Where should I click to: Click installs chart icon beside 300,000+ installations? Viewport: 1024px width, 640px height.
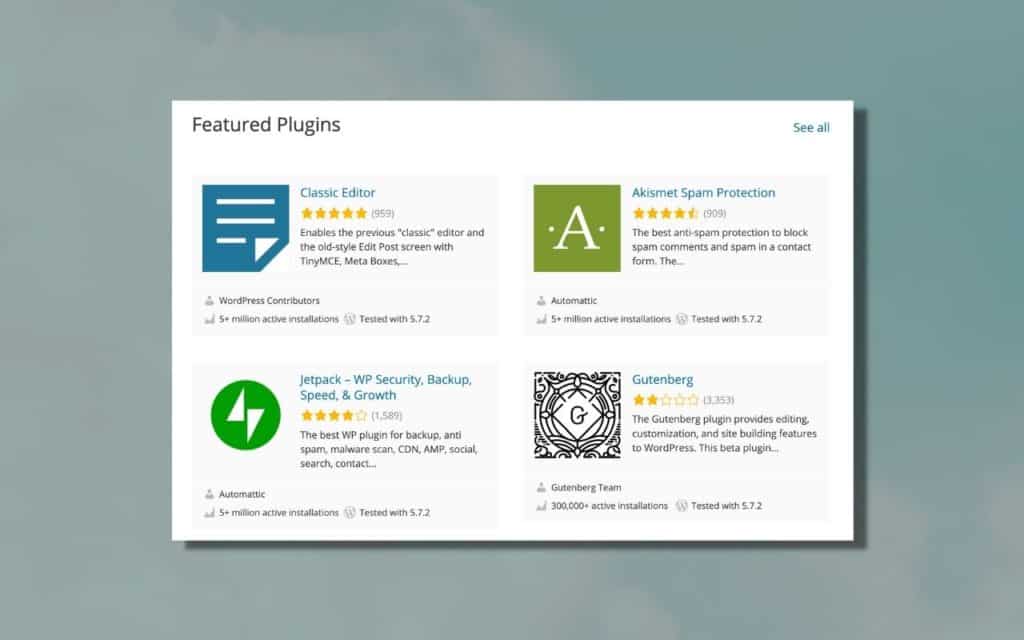click(541, 505)
